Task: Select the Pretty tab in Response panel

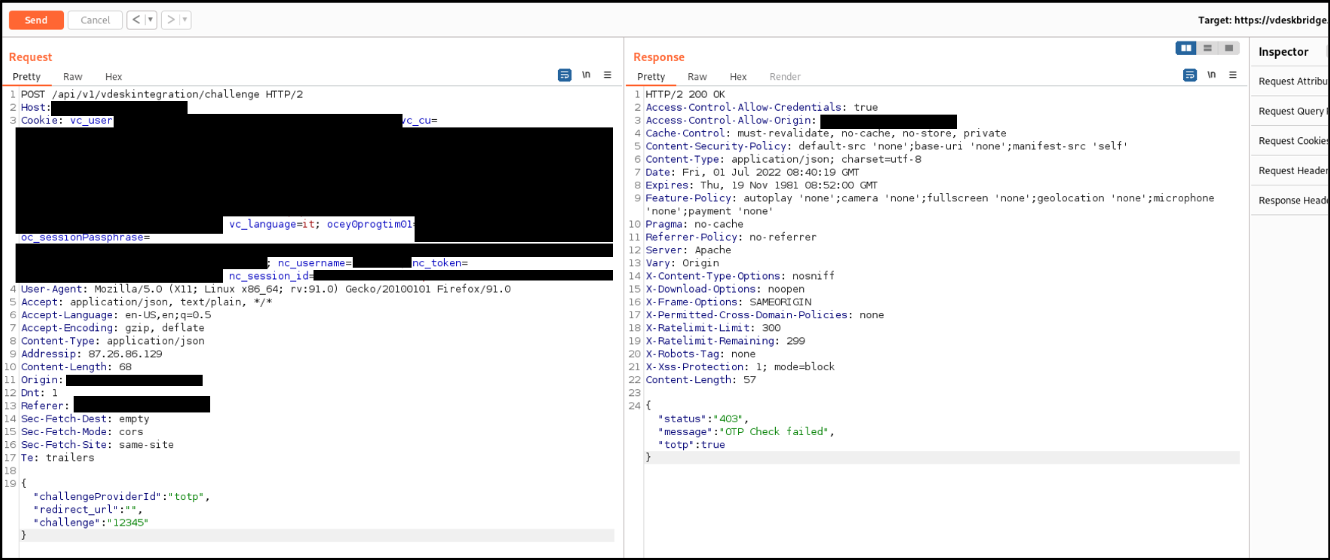Action: click(x=651, y=77)
